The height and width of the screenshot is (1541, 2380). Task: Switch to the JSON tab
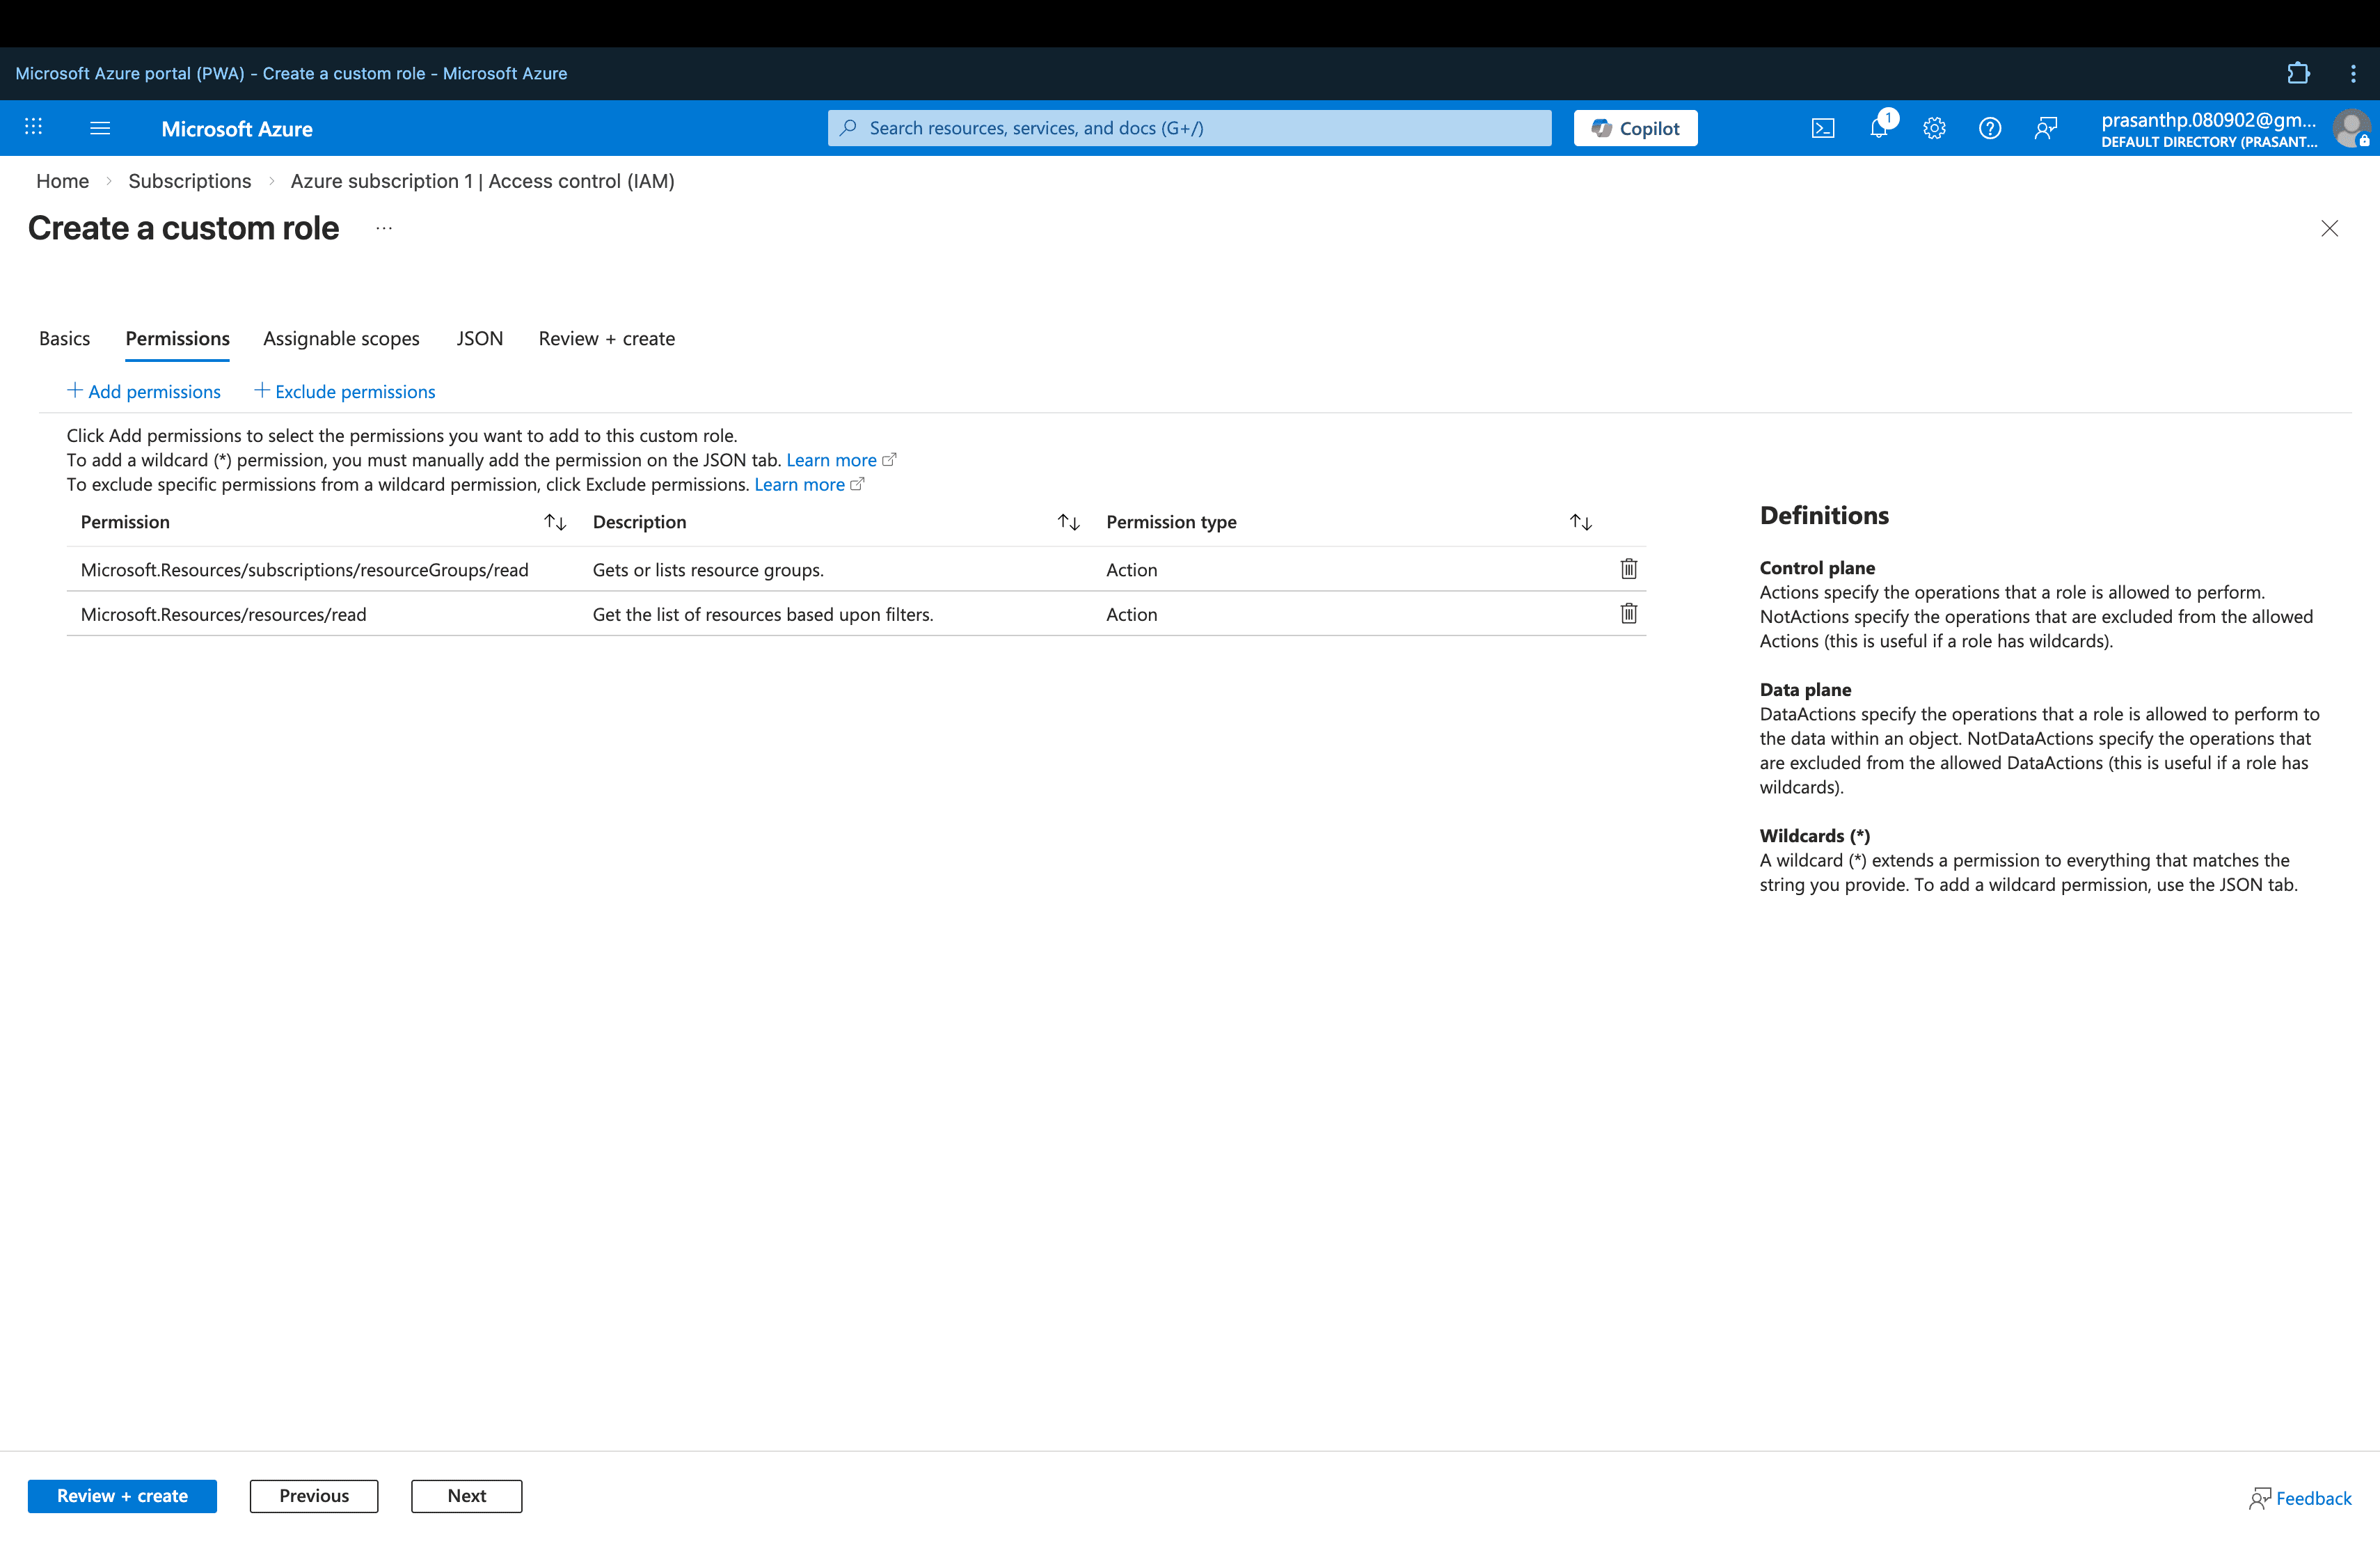tap(479, 339)
